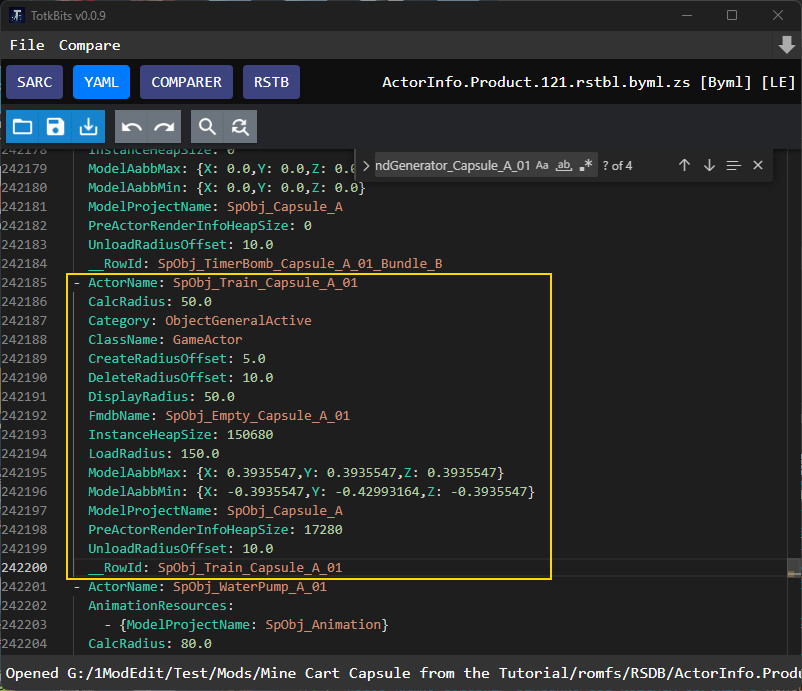Open the Compare menu
Viewport: 802px width, 691px height.
point(89,44)
